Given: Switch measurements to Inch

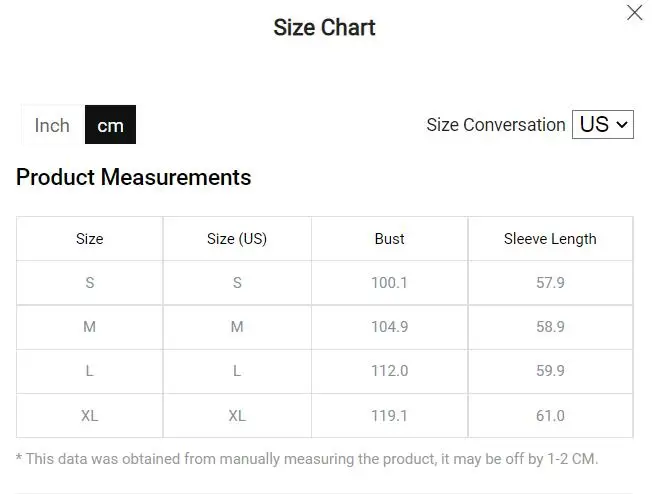Looking at the screenshot, I should pyautogui.click(x=52, y=125).
